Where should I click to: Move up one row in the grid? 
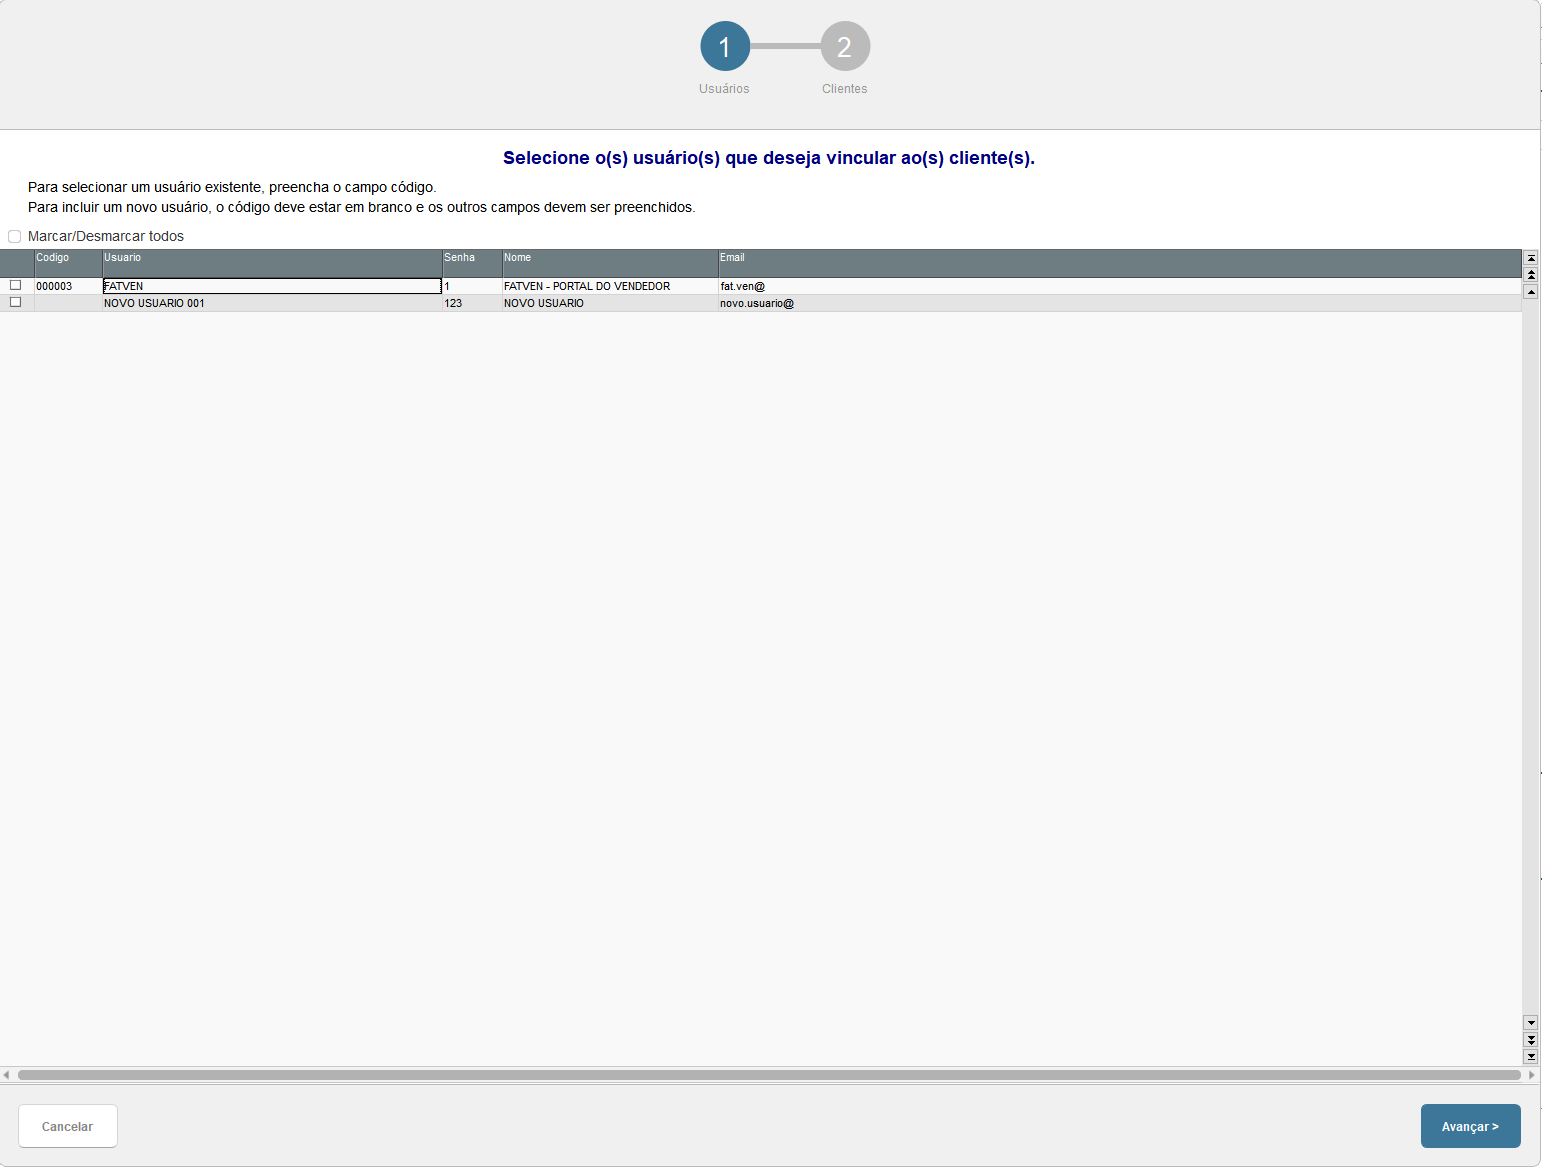pos(1530,292)
